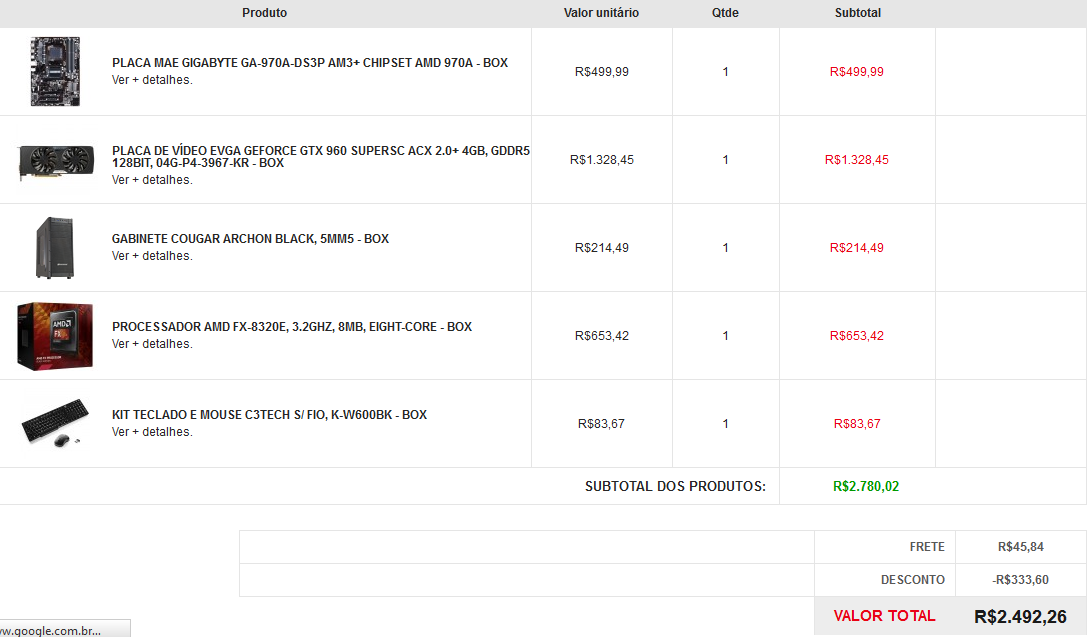Image resolution: width=1087 pixels, height=637 pixels.
Task: Click the Valor unitário column header
Action: (x=601, y=12)
